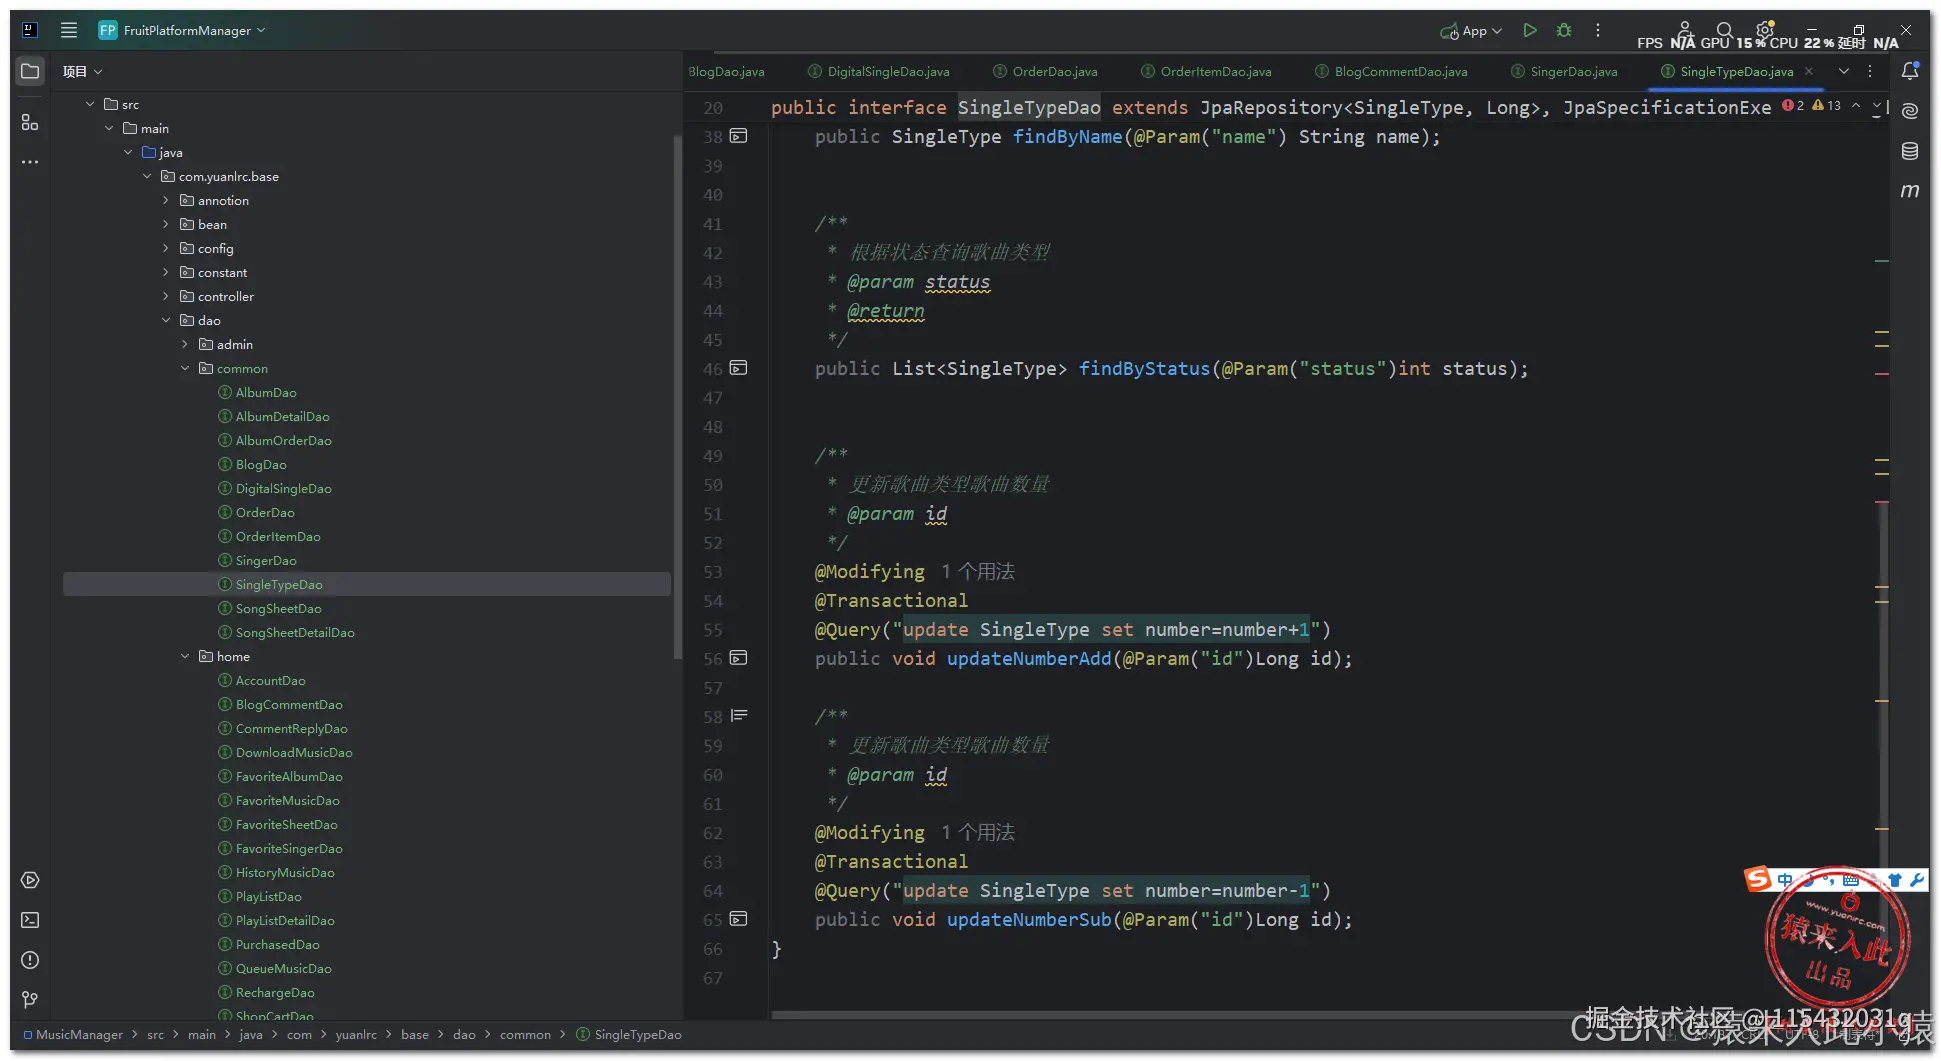Viewport: 1941px width, 1061px height.
Task: Switch to the BlogDao.java tab
Action: tap(727, 71)
